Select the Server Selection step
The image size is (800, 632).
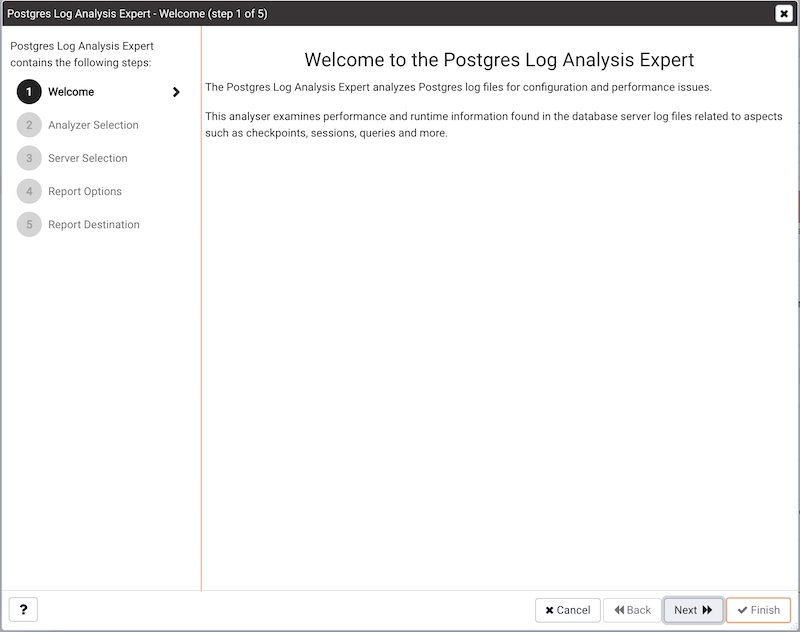point(88,158)
